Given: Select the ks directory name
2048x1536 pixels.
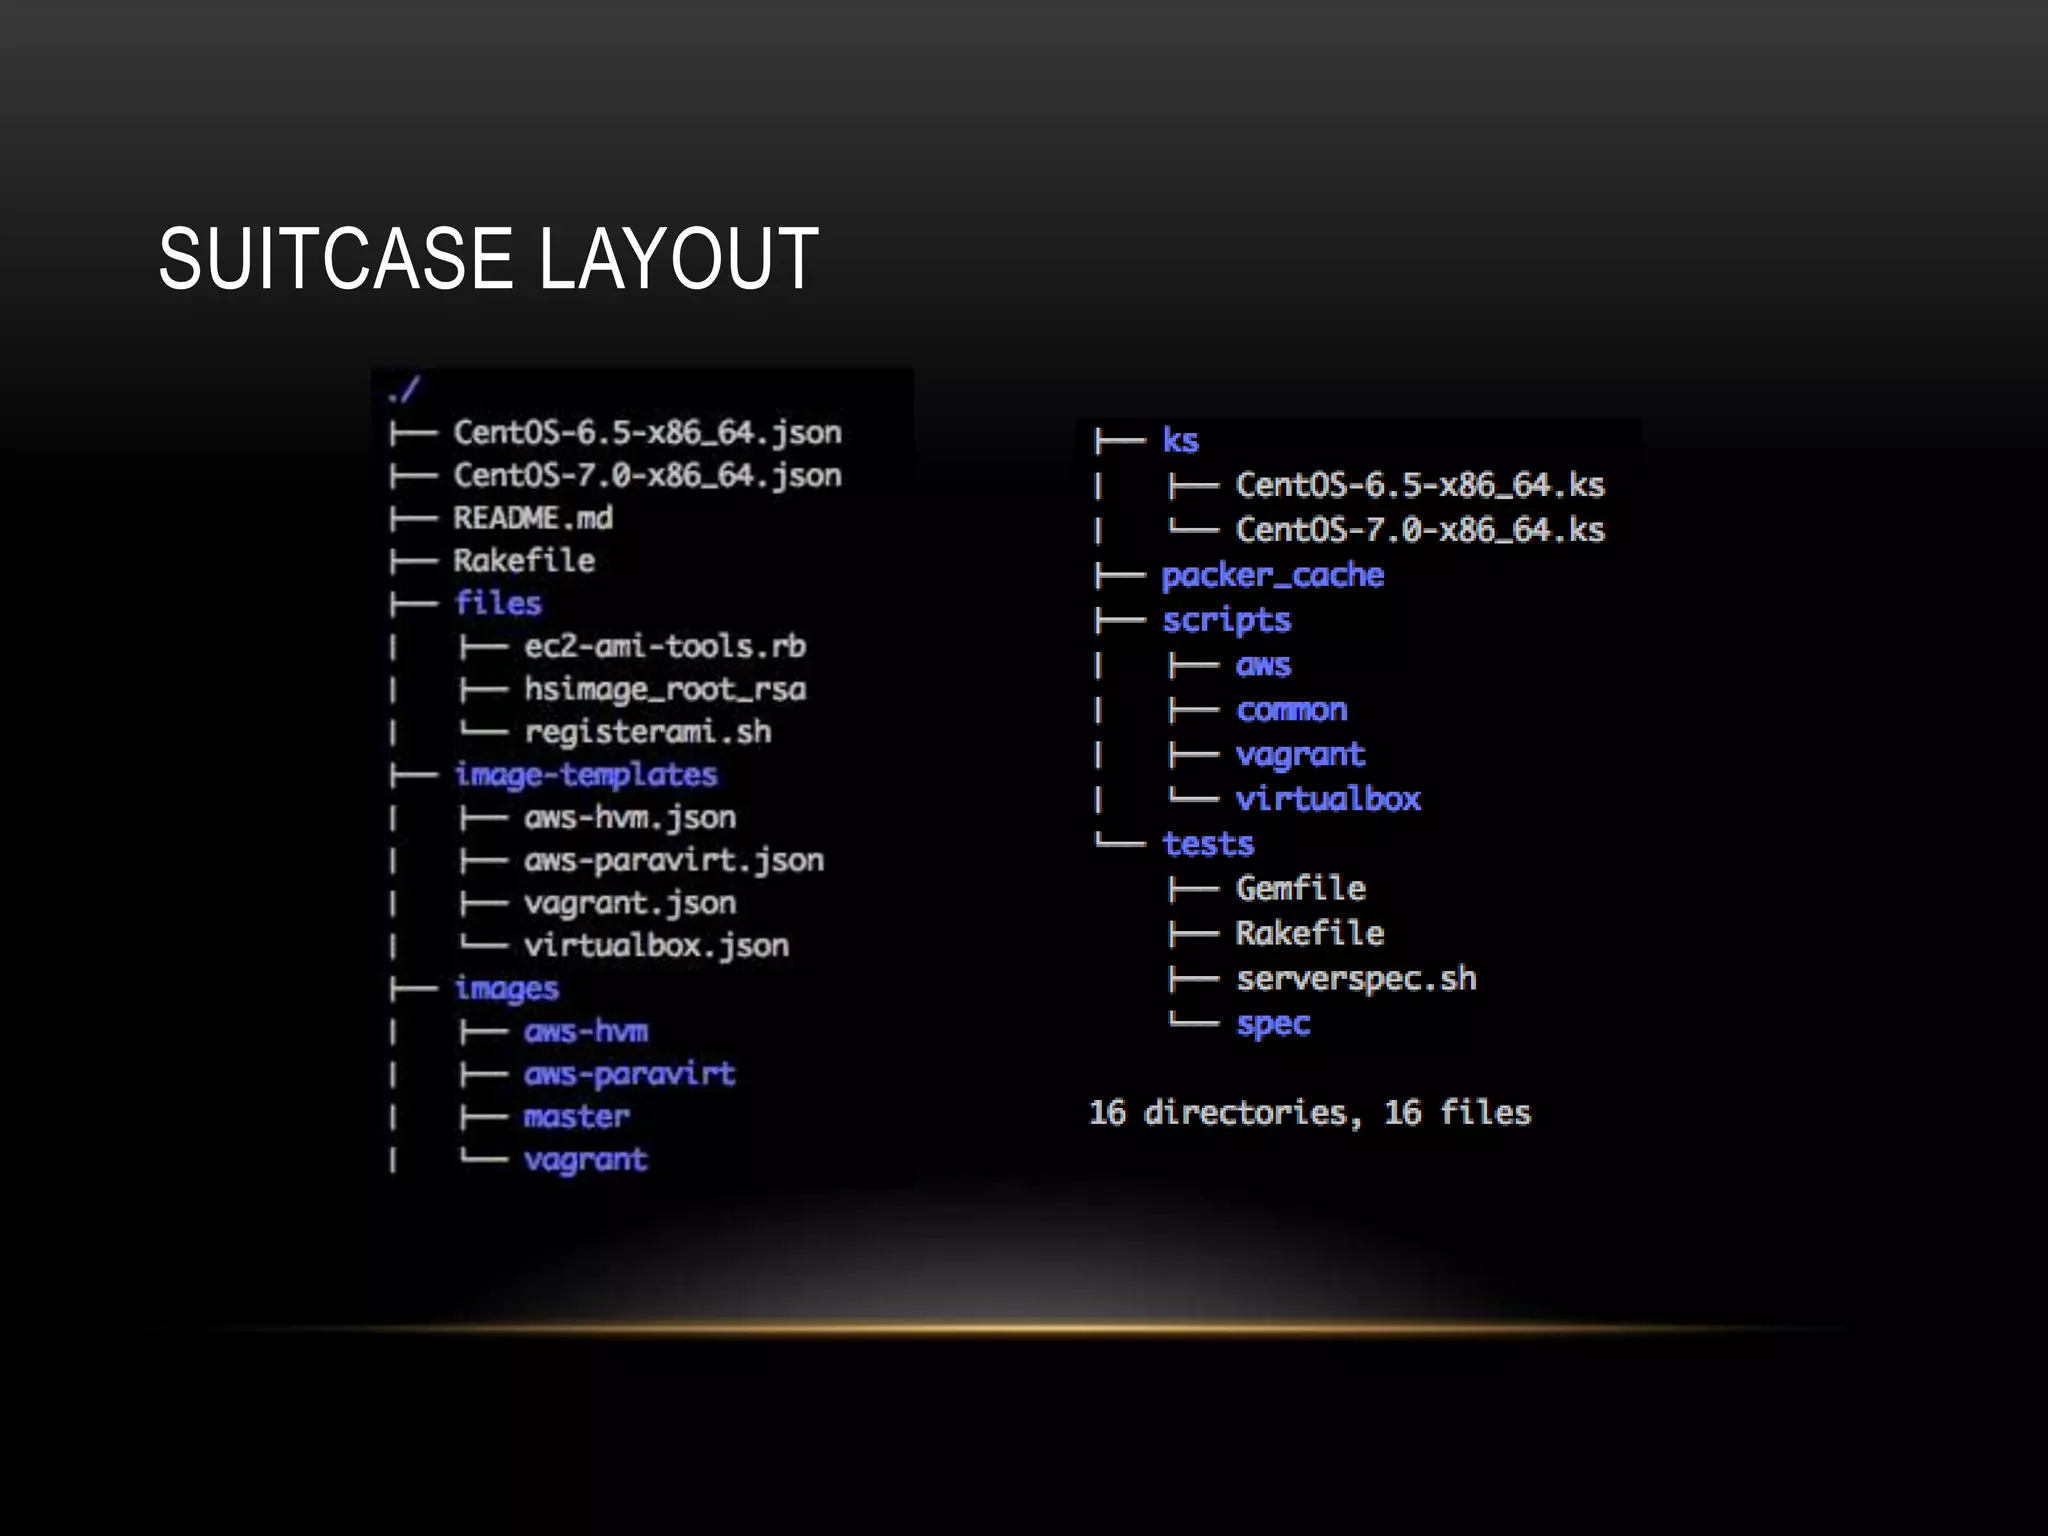Looking at the screenshot, I should (x=1180, y=441).
